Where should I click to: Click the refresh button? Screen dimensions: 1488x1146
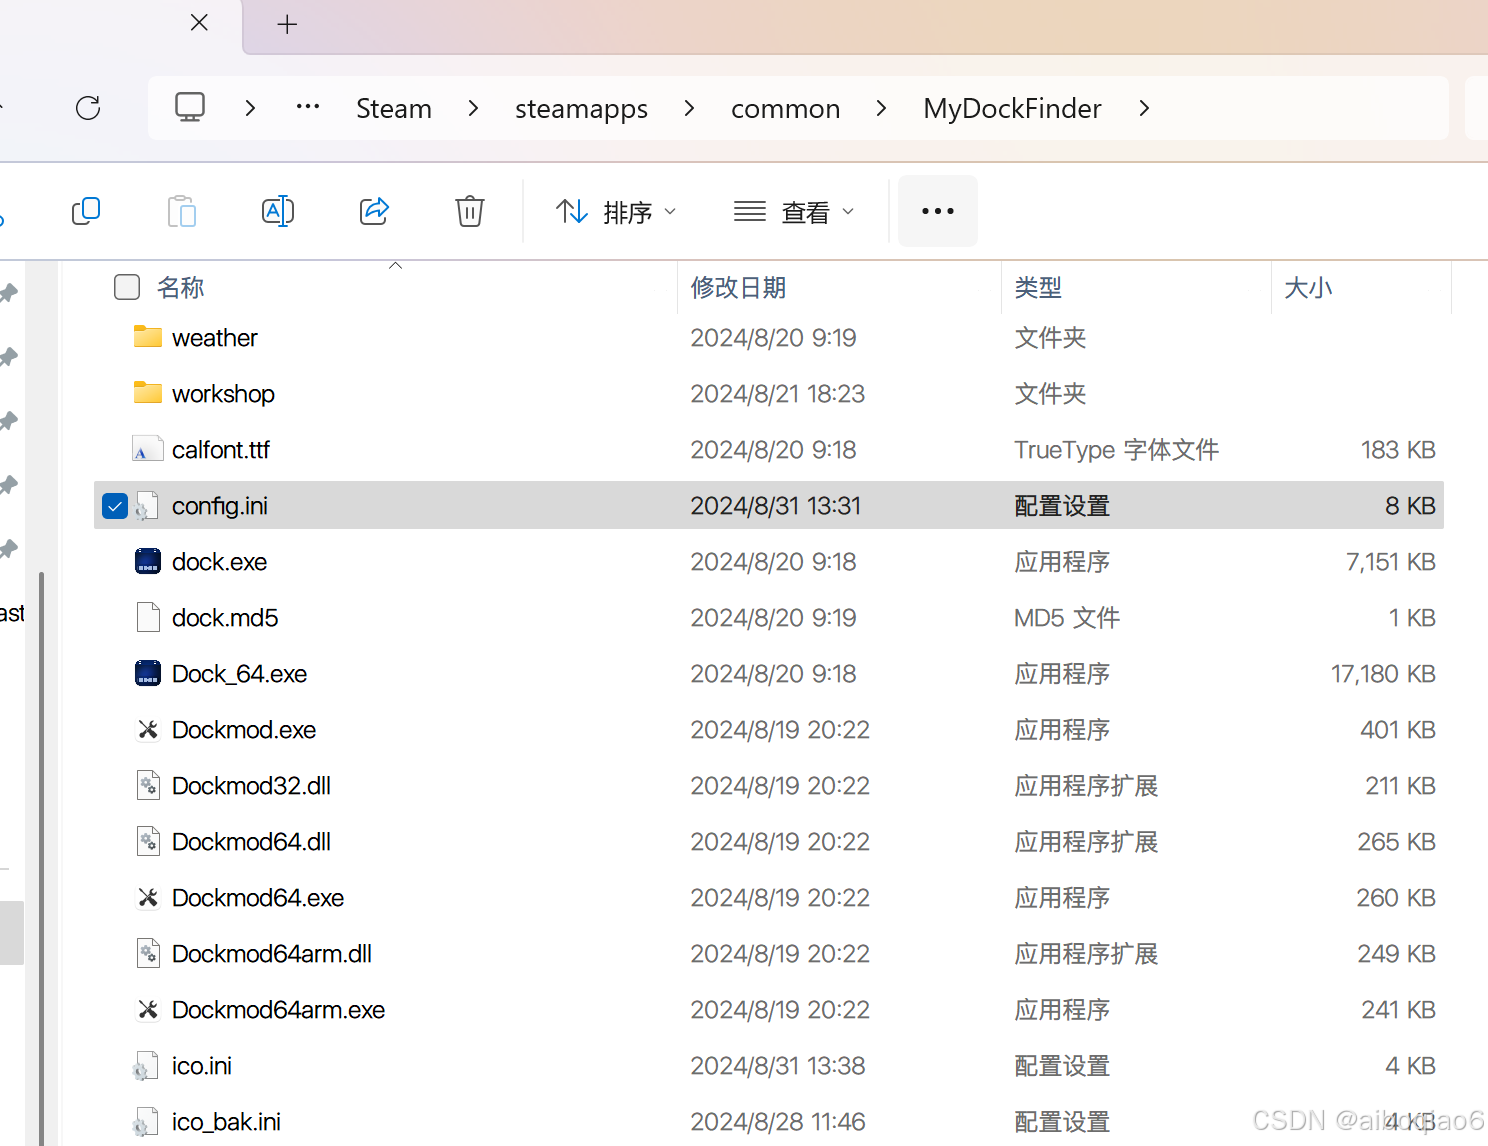88,108
